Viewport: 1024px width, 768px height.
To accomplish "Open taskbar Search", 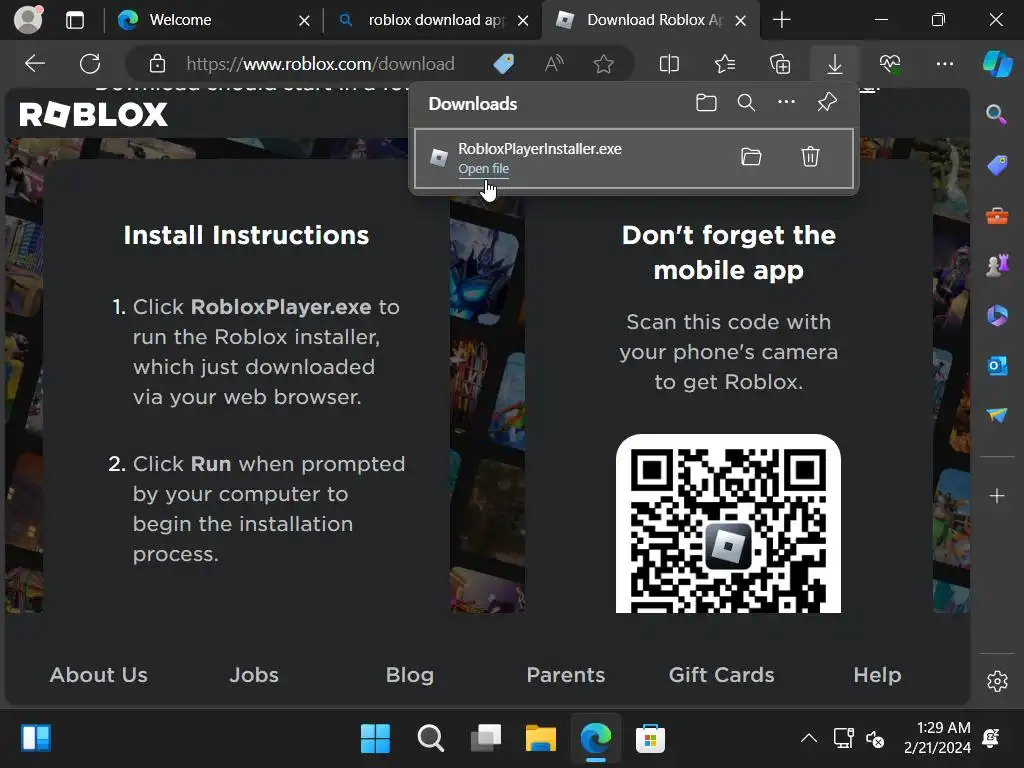I will (x=430, y=739).
